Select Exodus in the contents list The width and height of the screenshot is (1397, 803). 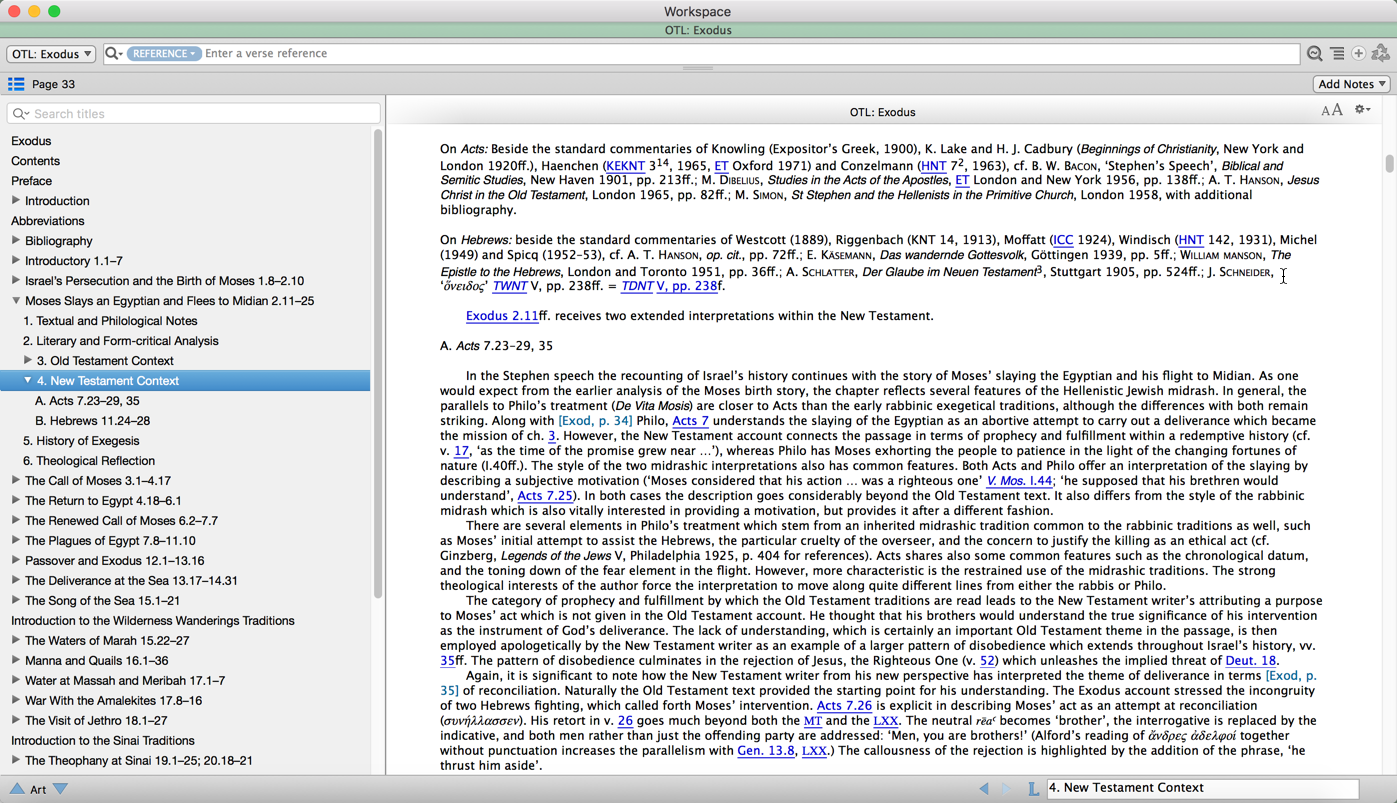31,141
